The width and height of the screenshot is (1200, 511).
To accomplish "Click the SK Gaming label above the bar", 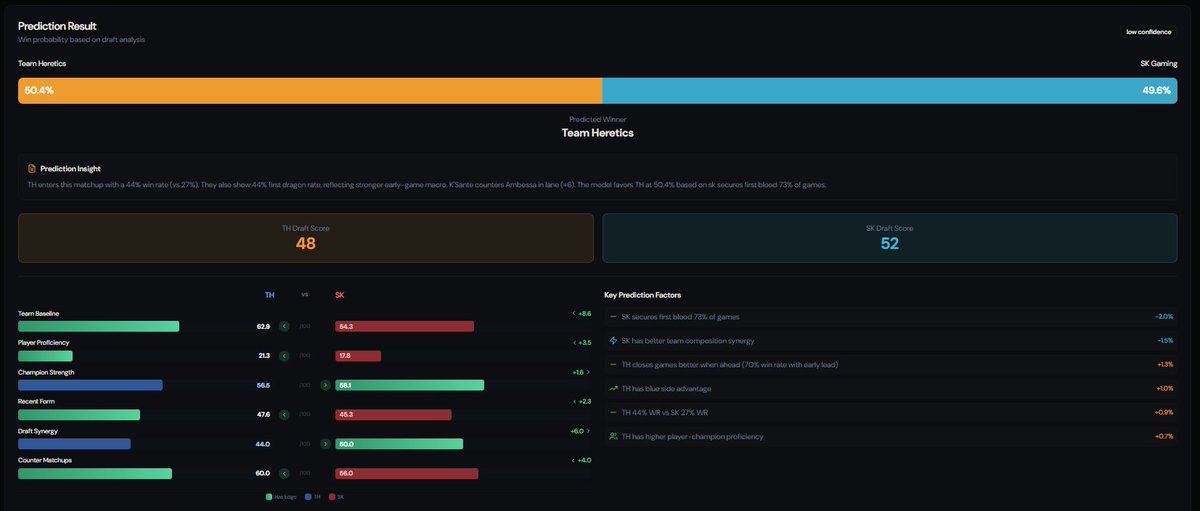I will [x=1159, y=63].
